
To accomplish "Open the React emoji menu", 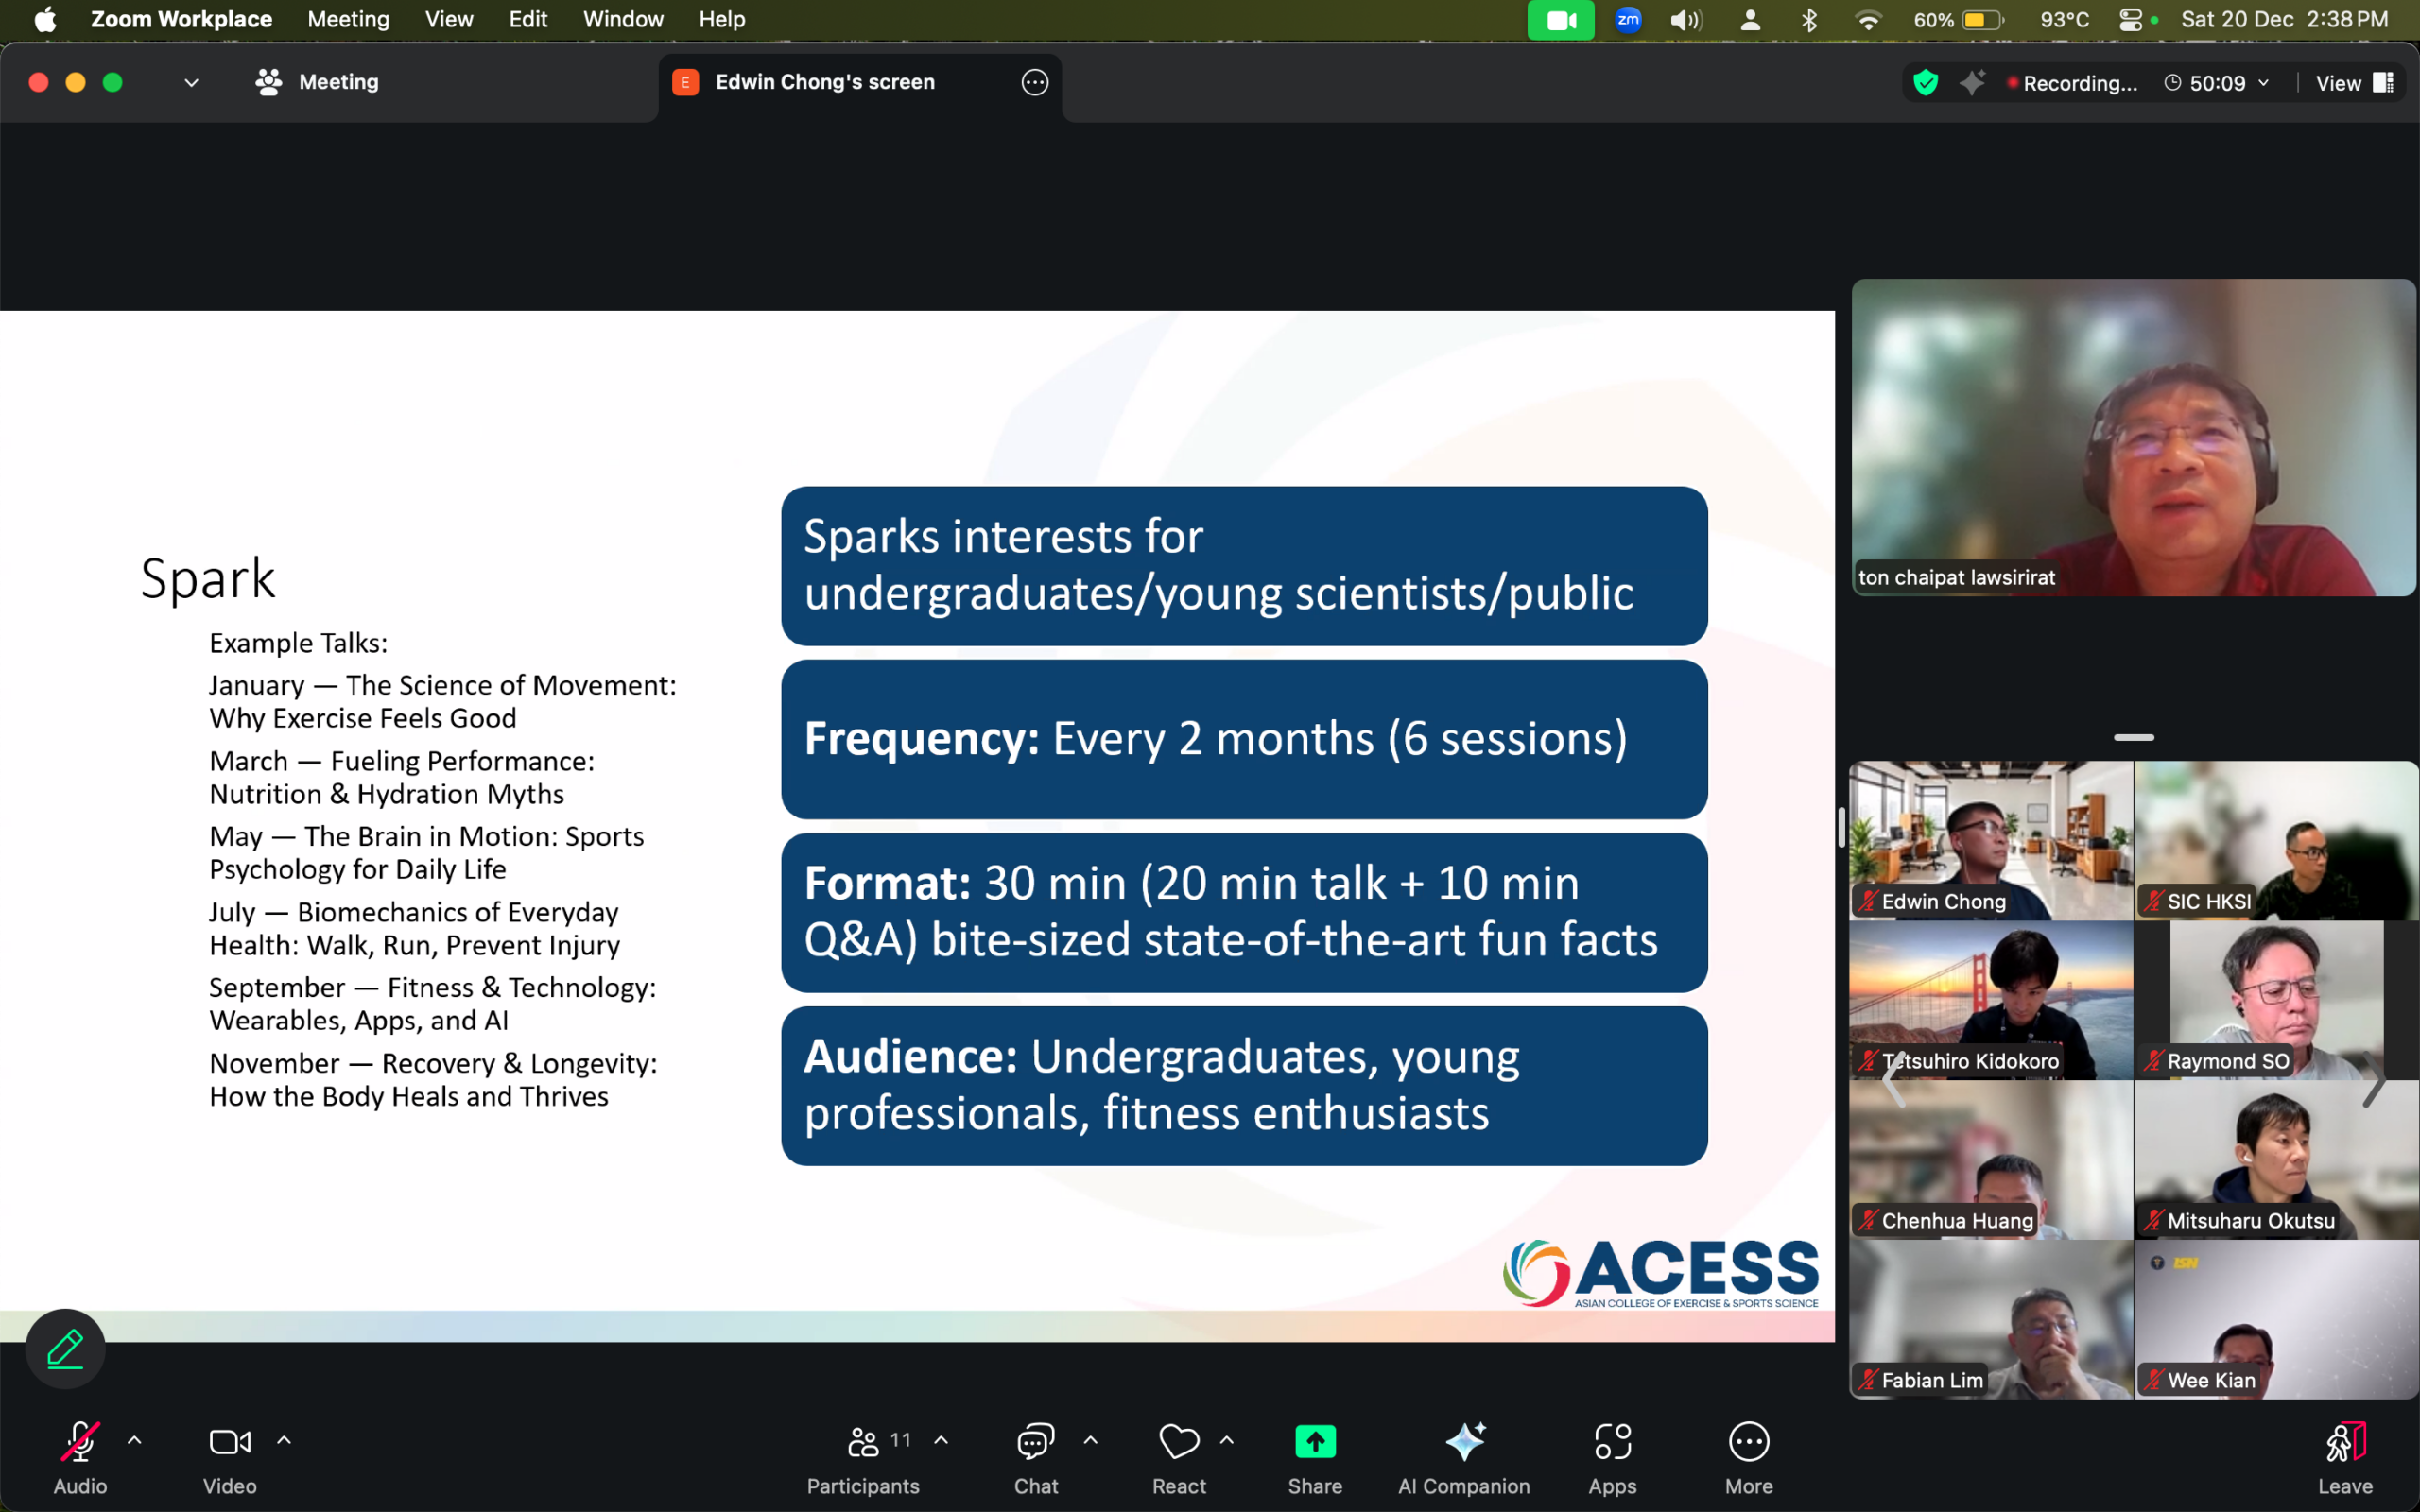I will [1179, 1457].
